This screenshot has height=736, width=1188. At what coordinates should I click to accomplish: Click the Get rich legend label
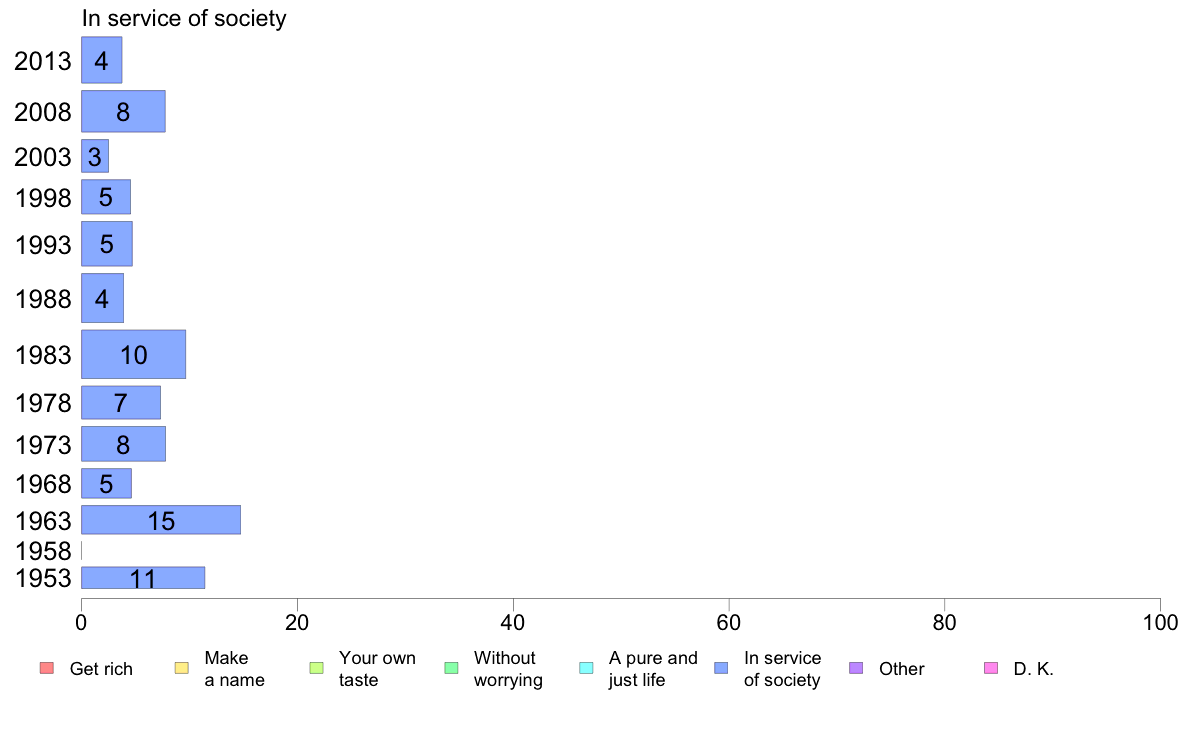pyautogui.click(x=101, y=669)
